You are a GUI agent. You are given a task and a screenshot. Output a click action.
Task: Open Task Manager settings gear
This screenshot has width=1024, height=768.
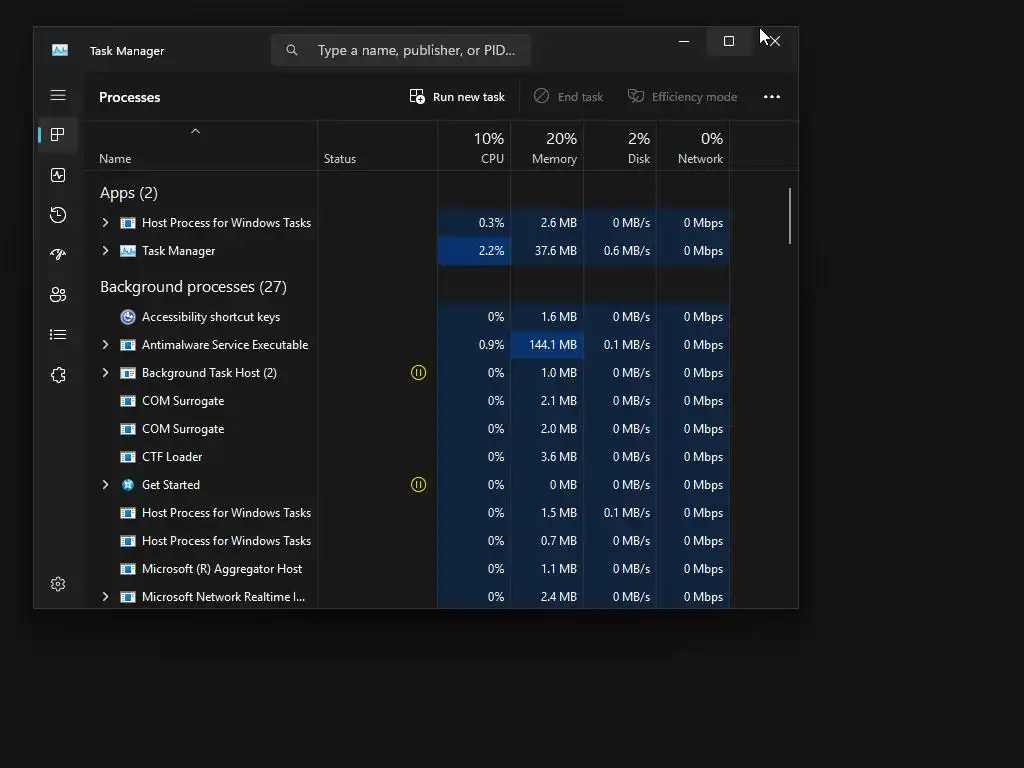point(58,584)
